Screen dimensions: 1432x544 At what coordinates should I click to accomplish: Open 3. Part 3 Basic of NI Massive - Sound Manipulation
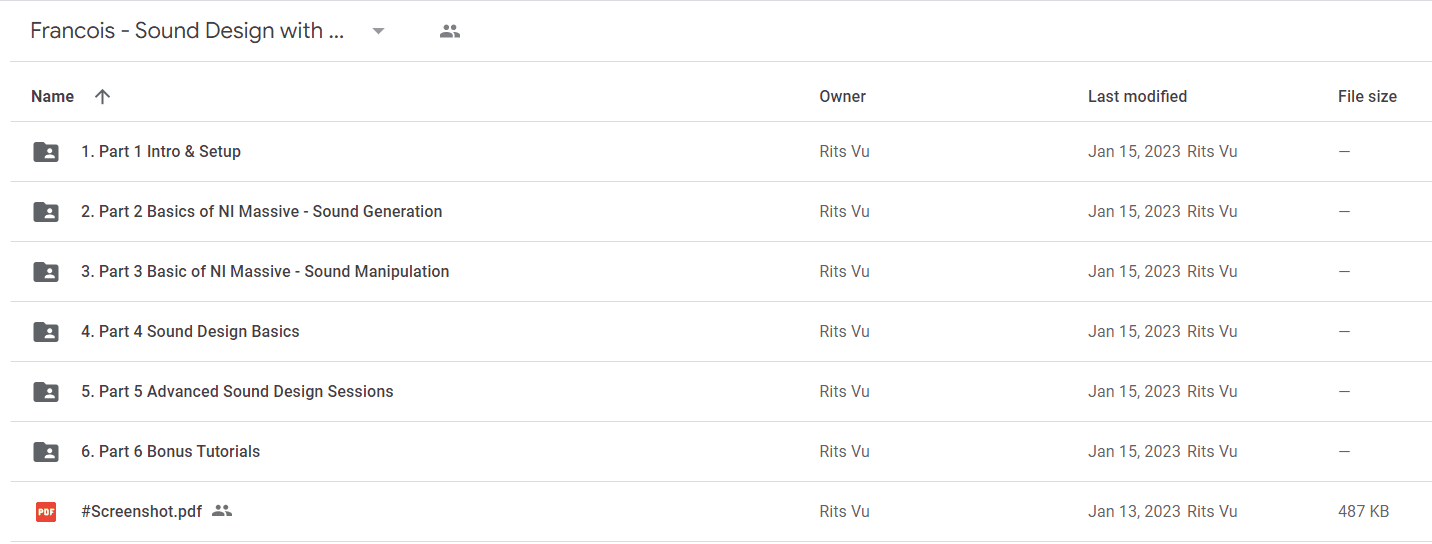[x=265, y=272]
